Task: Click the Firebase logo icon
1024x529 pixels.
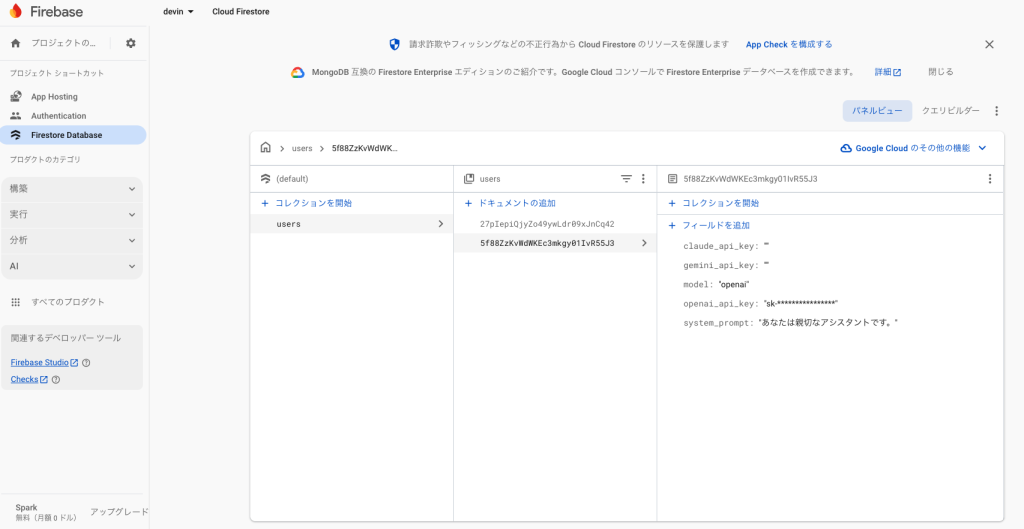Action: tap(15, 12)
